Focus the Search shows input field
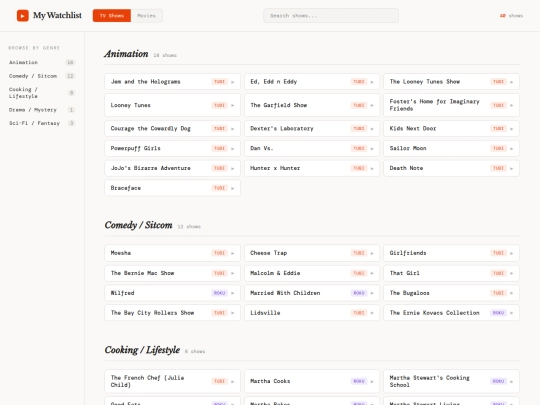The width and height of the screenshot is (540, 405). click(x=331, y=15)
